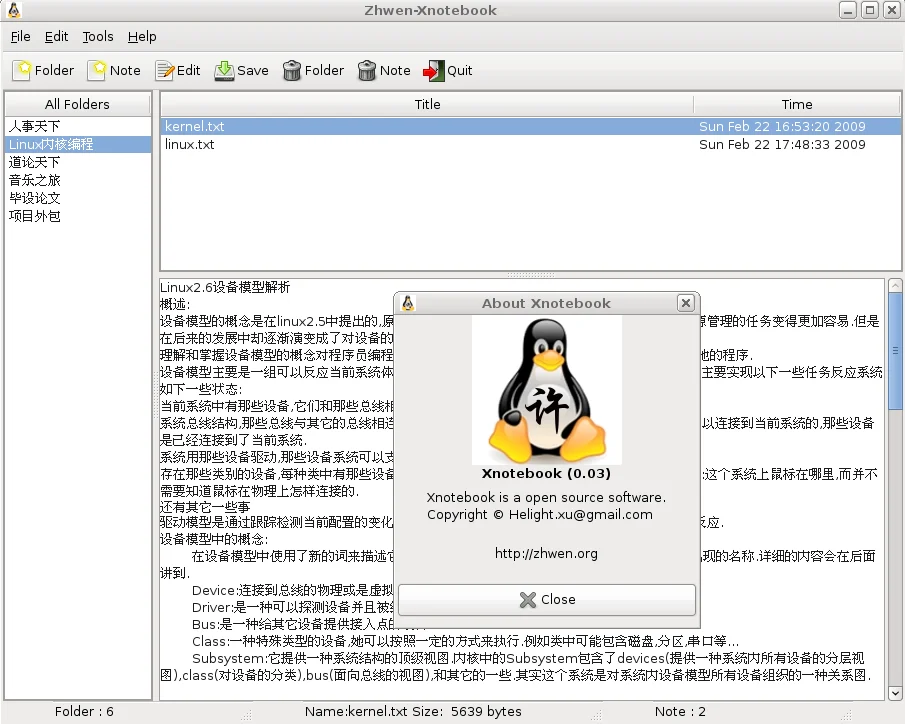Click the 'Folder : 6' status bar entry

(84, 711)
